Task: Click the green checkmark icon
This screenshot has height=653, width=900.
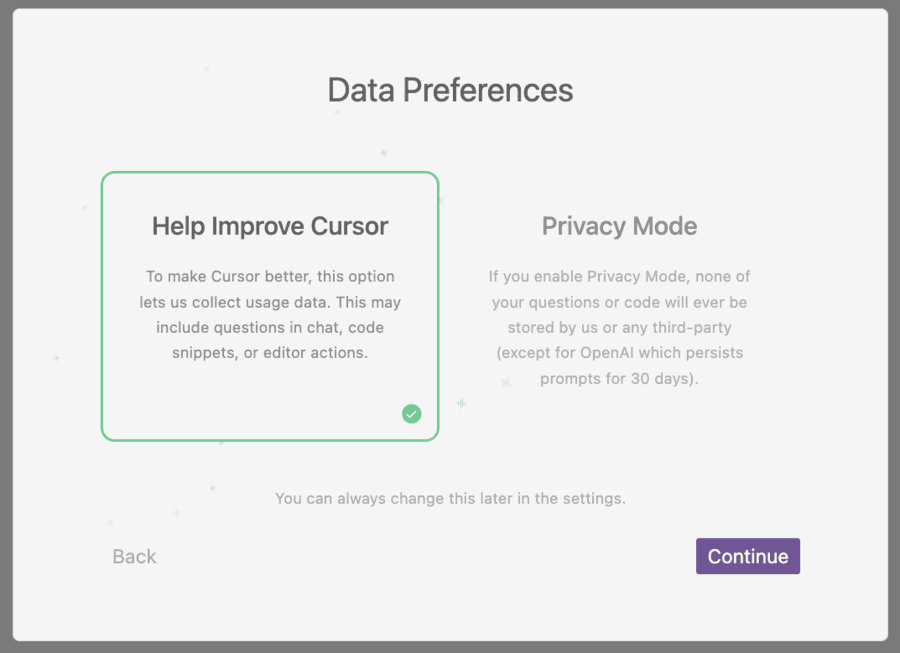Action: tap(411, 414)
